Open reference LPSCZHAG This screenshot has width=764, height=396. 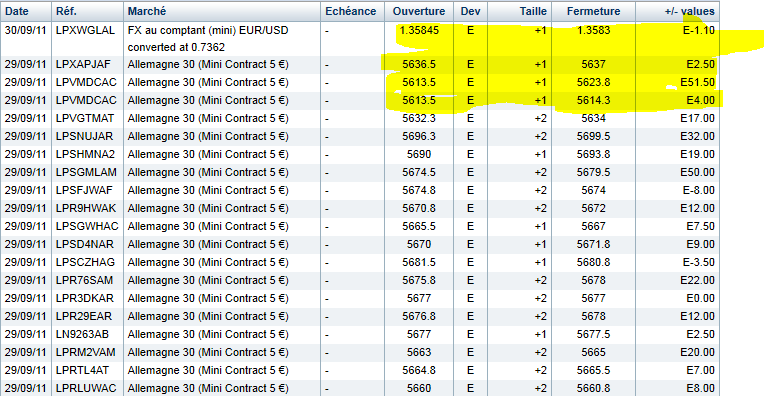[85, 263]
